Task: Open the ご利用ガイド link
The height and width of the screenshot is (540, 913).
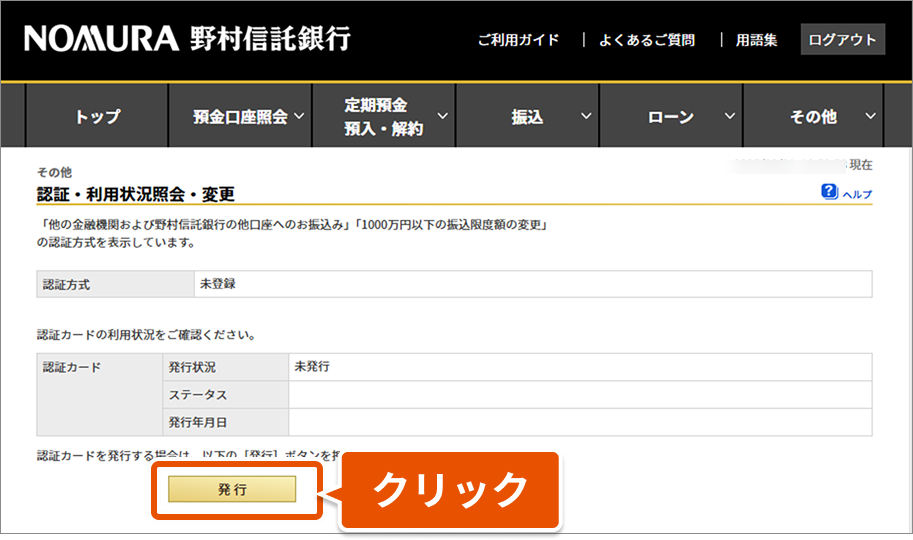Action: (517, 40)
